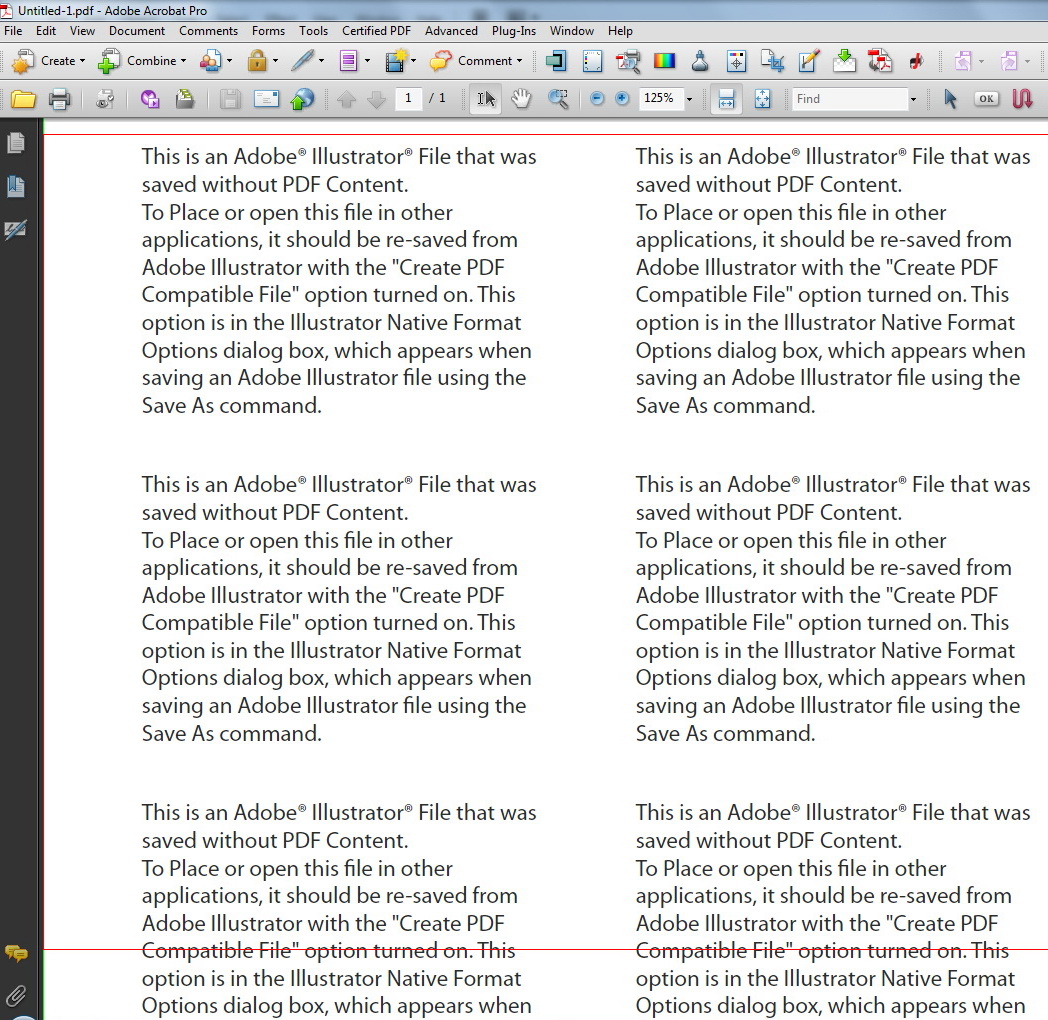
Task: Click the Preflight document eye icon
Action: click(105, 100)
